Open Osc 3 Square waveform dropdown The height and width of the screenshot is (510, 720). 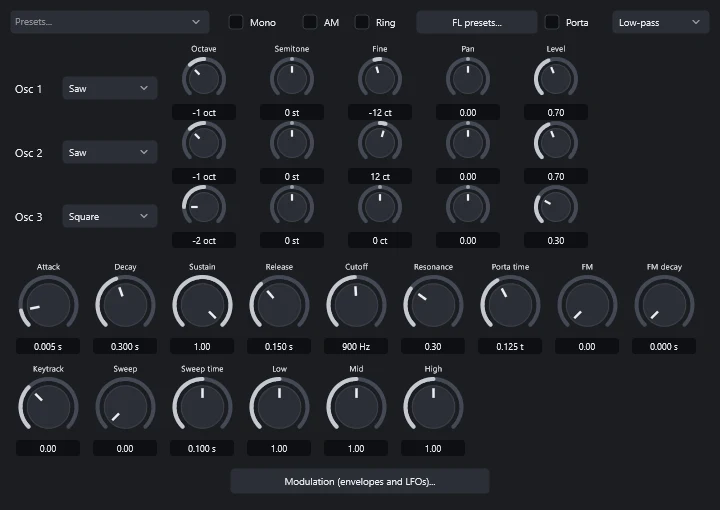(110, 216)
